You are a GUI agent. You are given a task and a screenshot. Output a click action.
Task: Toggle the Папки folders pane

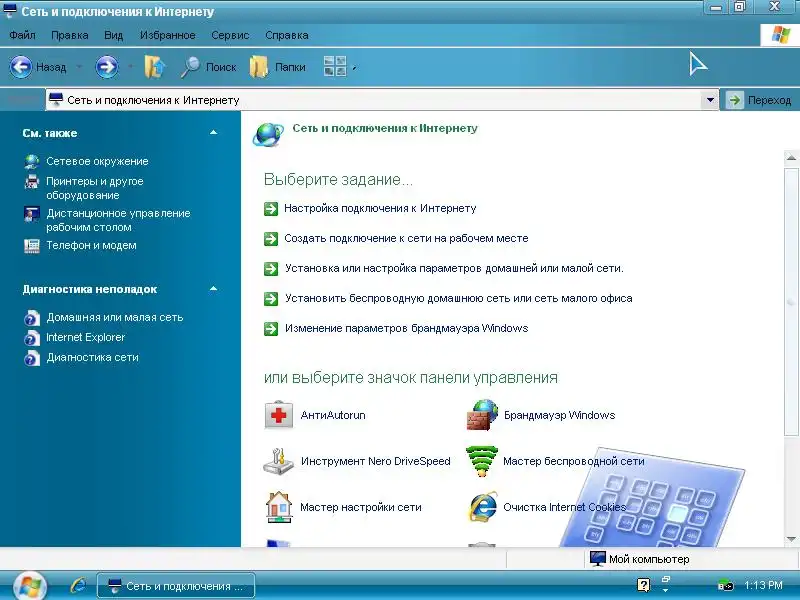click(278, 67)
